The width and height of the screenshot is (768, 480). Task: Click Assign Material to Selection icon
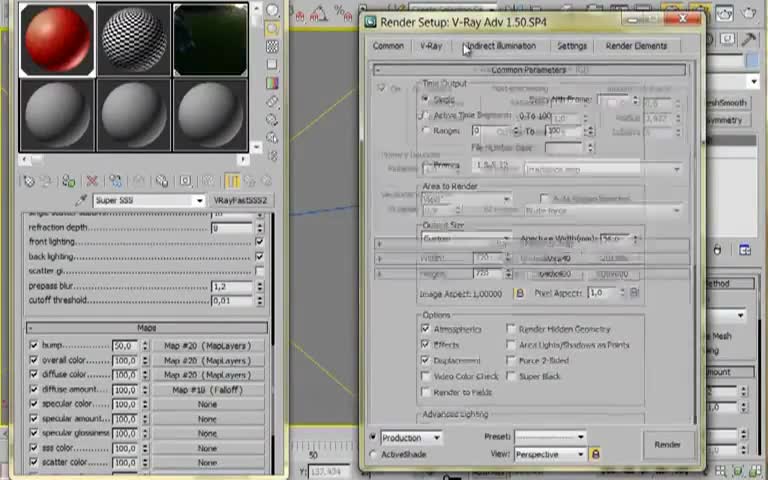pos(69,181)
